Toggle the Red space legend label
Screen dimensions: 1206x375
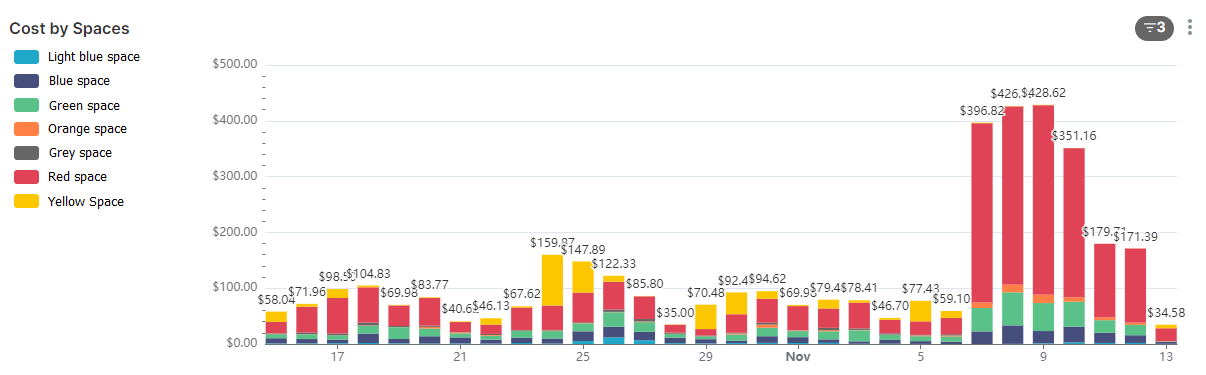[x=78, y=177]
